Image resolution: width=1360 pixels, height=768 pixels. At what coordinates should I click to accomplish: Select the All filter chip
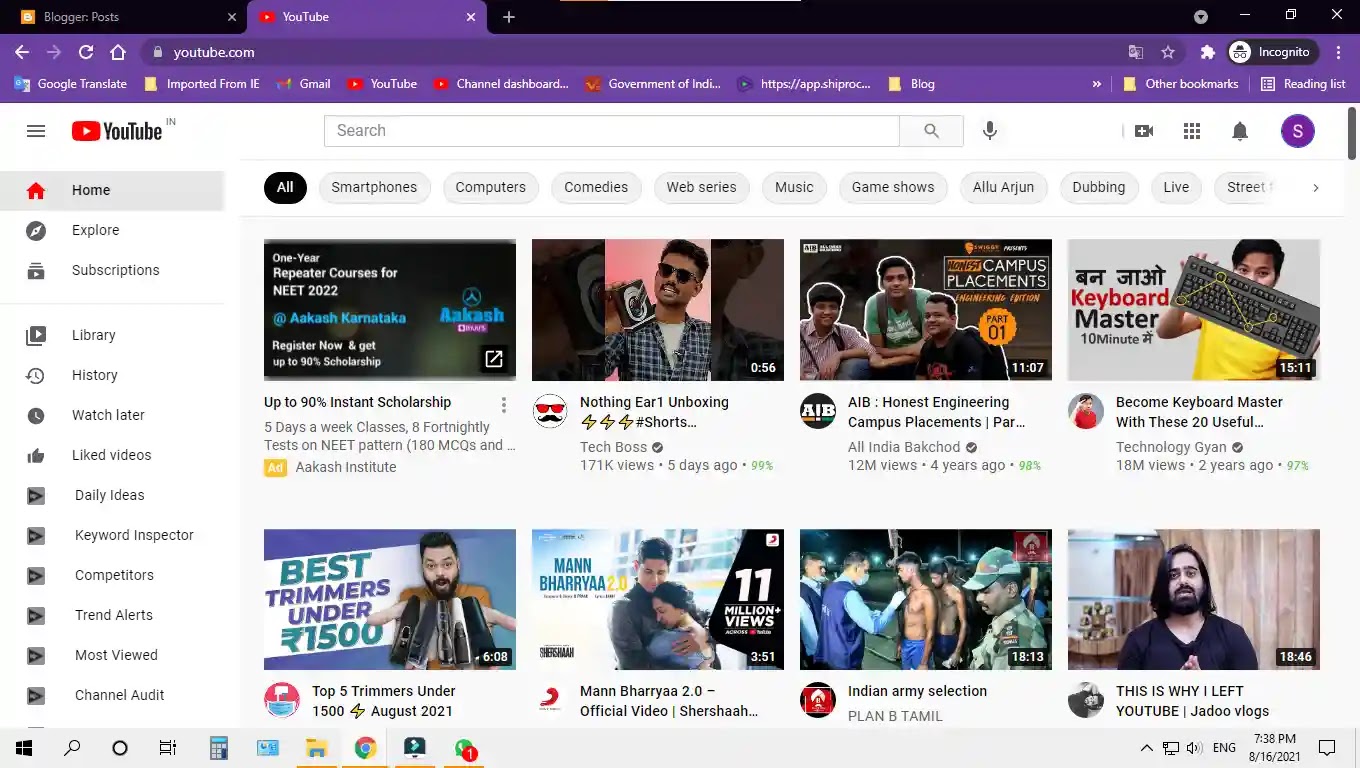point(285,187)
